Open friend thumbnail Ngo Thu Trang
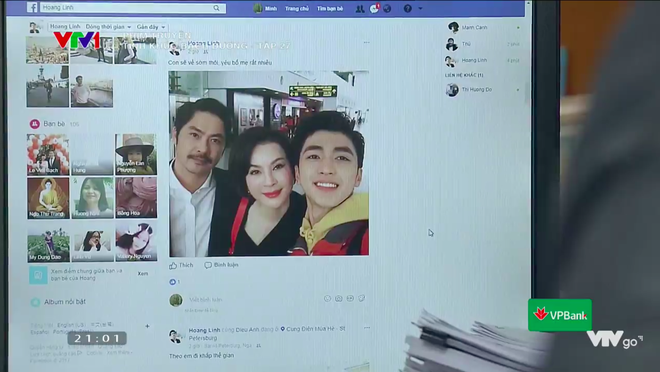660x372 pixels. (48, 198)
